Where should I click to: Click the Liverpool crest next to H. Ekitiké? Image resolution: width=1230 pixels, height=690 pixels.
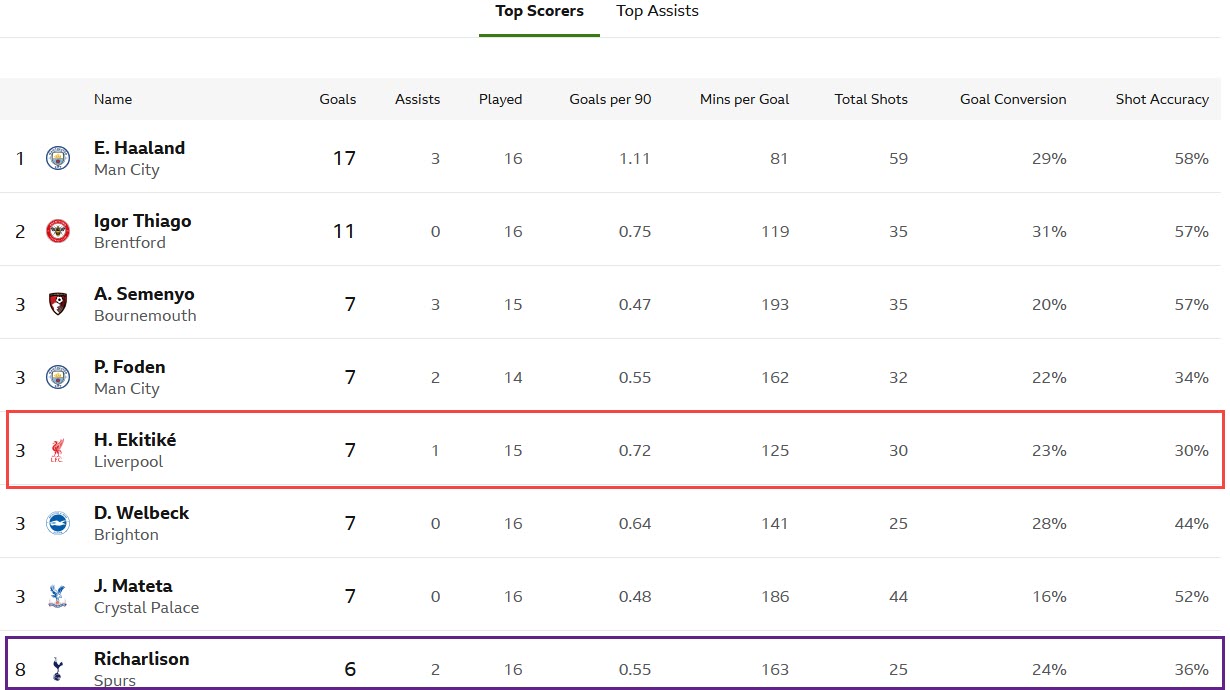pyautogui.click(x=58, y=451)
